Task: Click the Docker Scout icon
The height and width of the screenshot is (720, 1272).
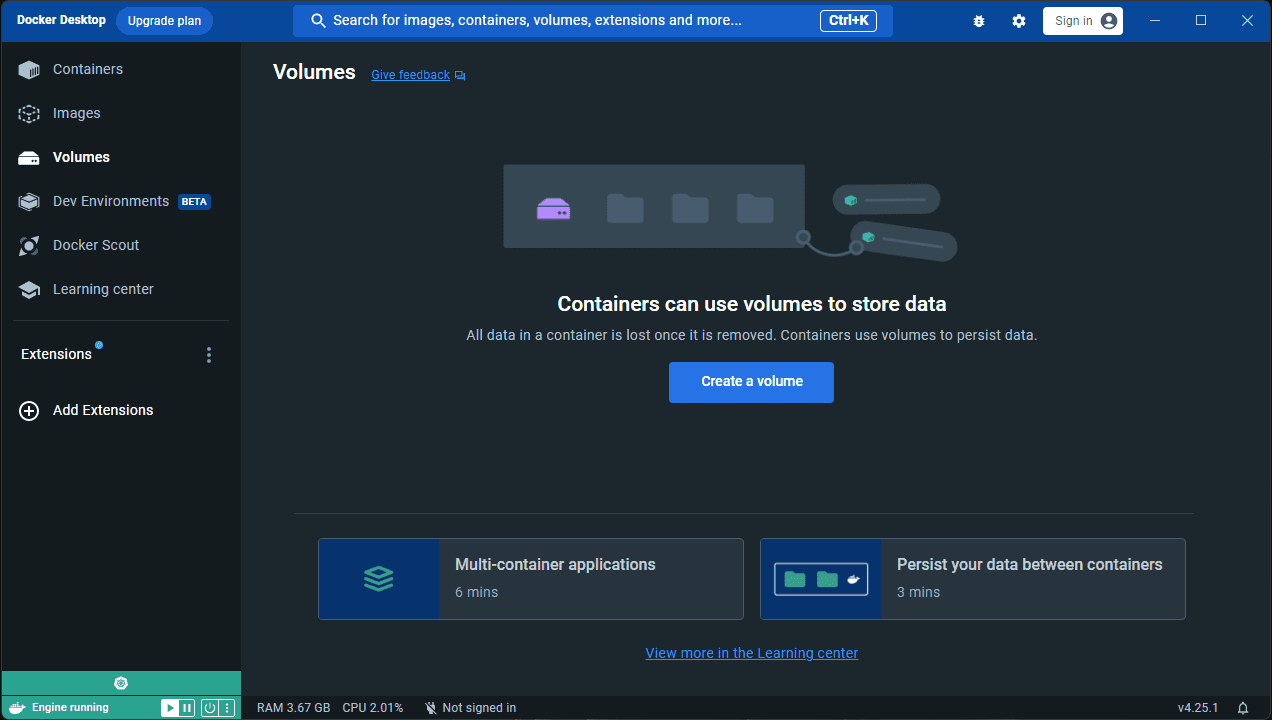Action: tap(29, 246)
